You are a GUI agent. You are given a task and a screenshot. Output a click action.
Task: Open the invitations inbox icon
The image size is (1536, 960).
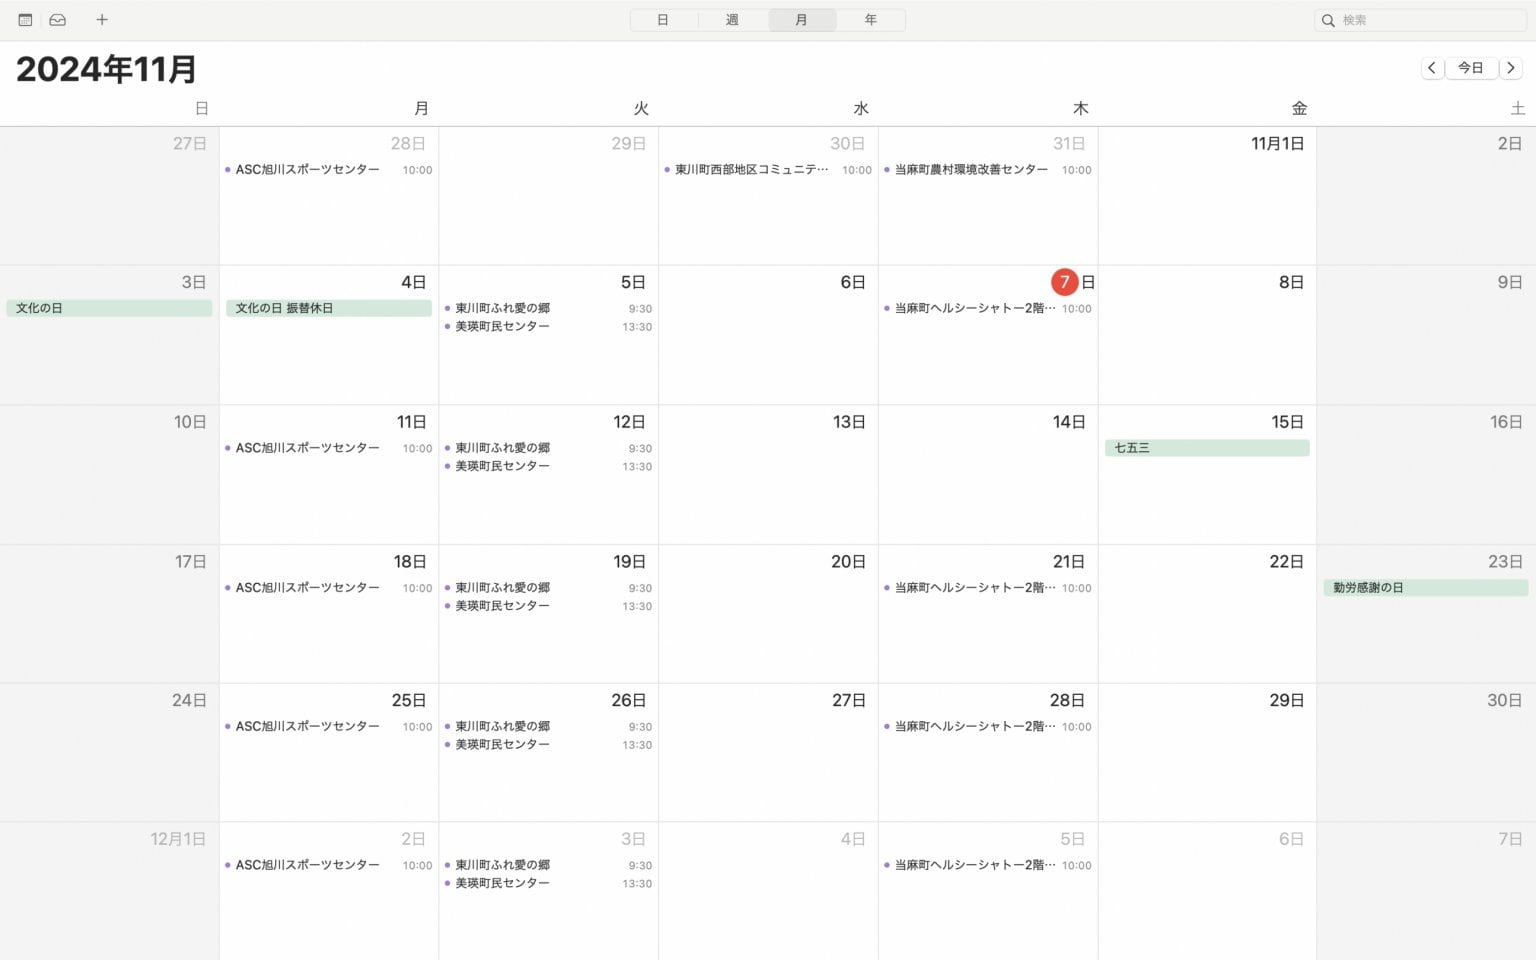(58, 20)
